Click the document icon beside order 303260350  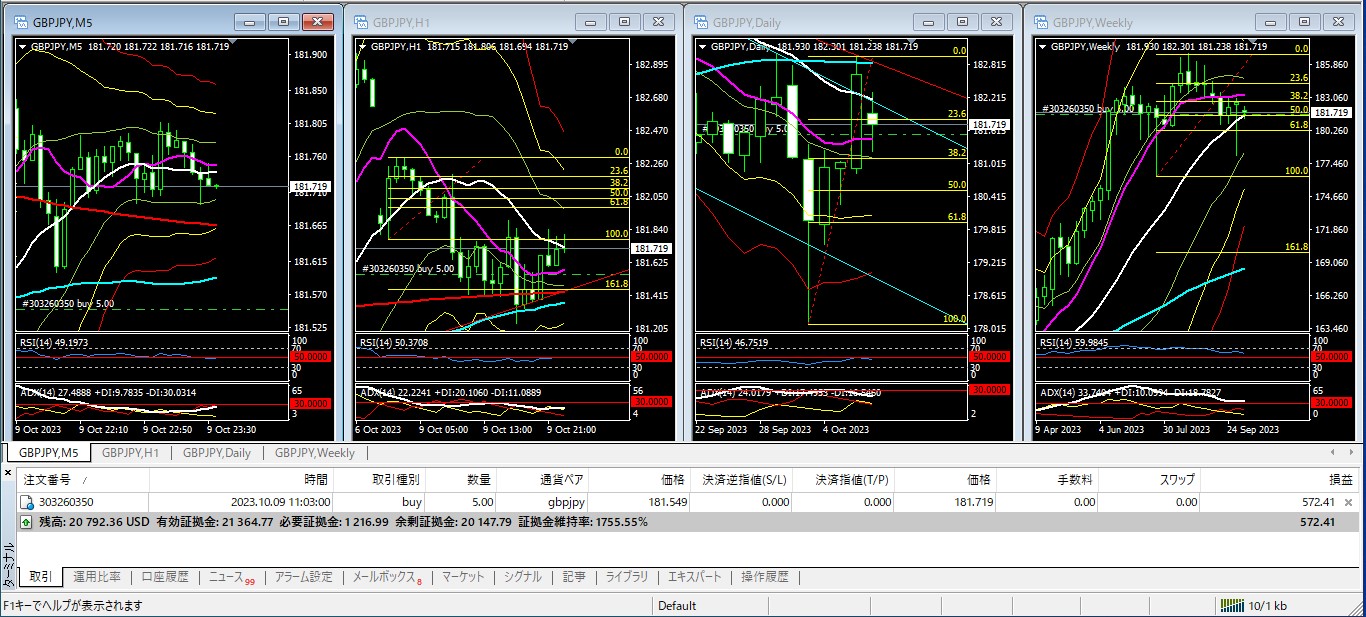pyautogui.click(x=26, y=502)
